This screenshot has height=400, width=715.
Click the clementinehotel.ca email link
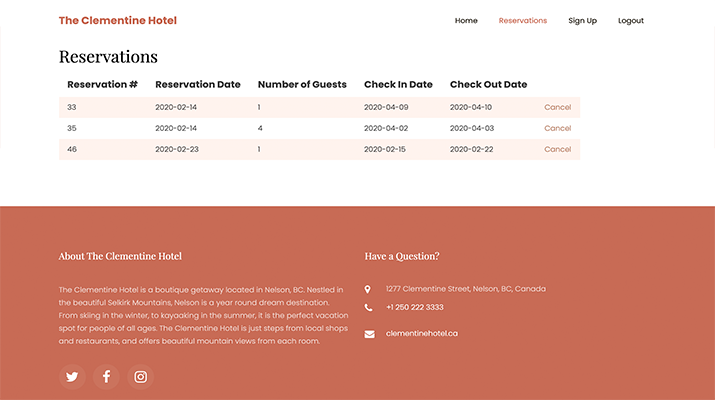pos(421,333)
